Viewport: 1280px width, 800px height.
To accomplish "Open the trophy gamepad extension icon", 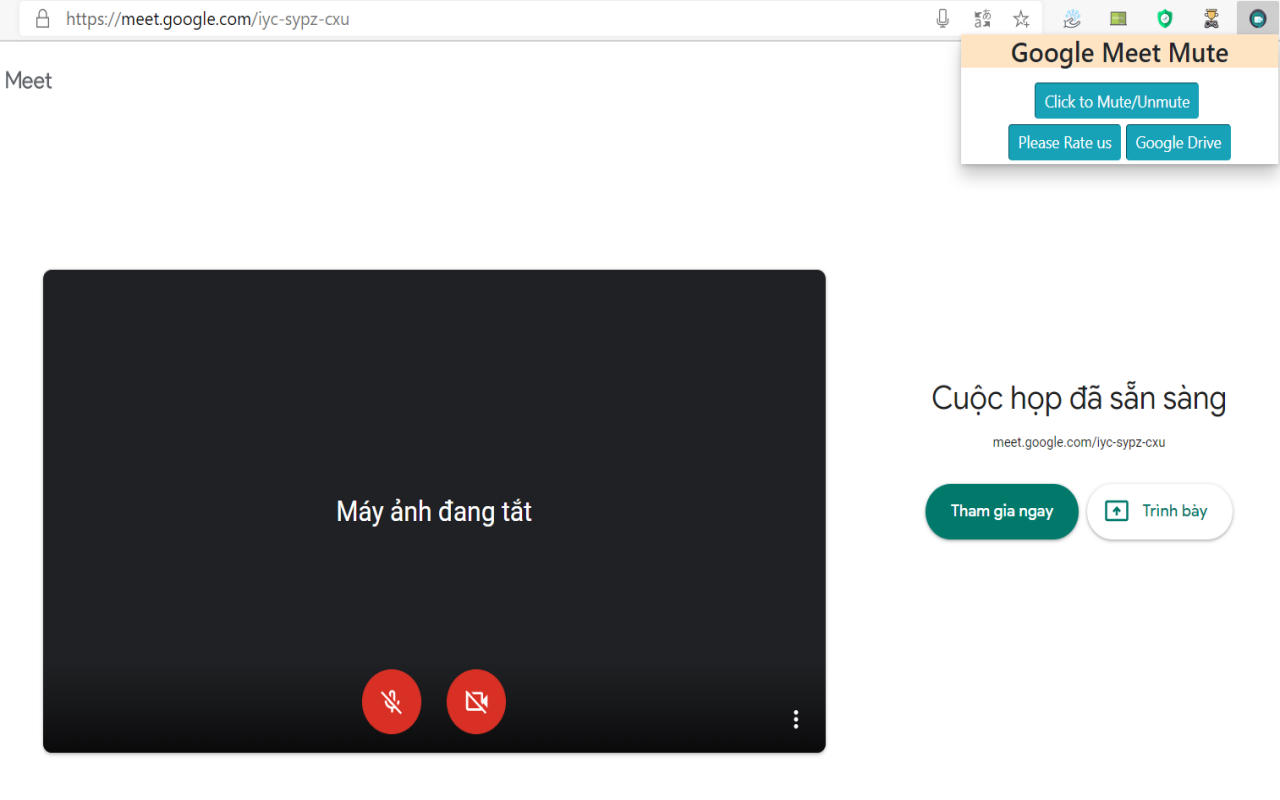I will [x=1211, y=18].
